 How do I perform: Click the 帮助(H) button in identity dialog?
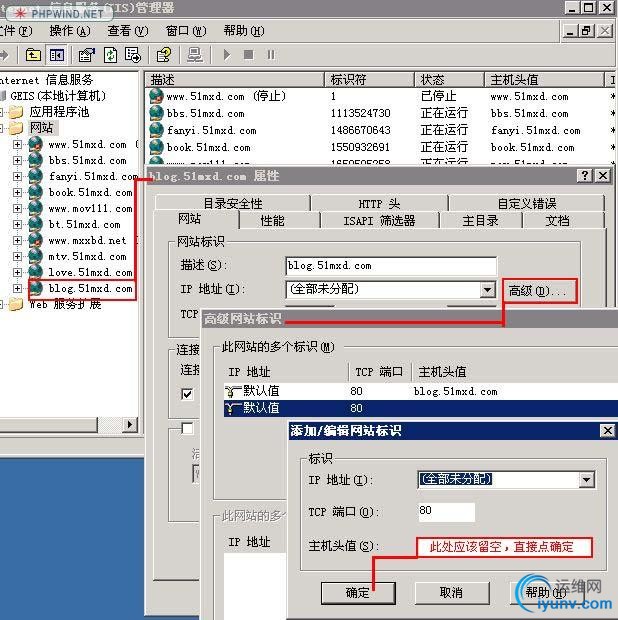point(546,592)
